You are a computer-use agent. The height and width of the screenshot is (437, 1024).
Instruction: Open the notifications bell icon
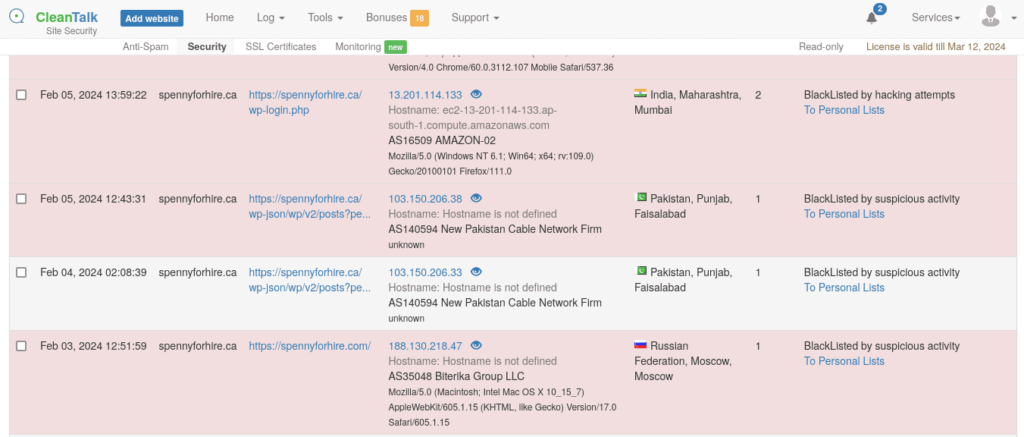coord(871,18)
